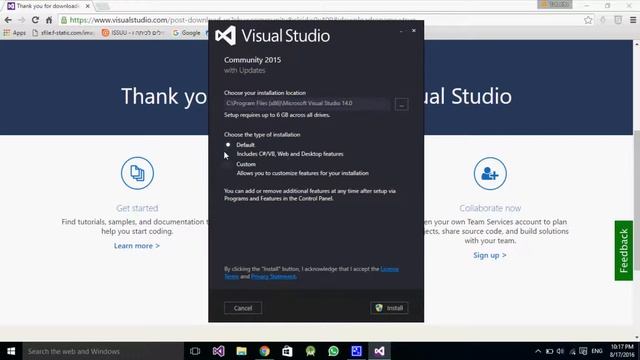The height and width of the screenshot is (360, 640).
Task: Click the network icon in the system tray
Action: (572, 351)
